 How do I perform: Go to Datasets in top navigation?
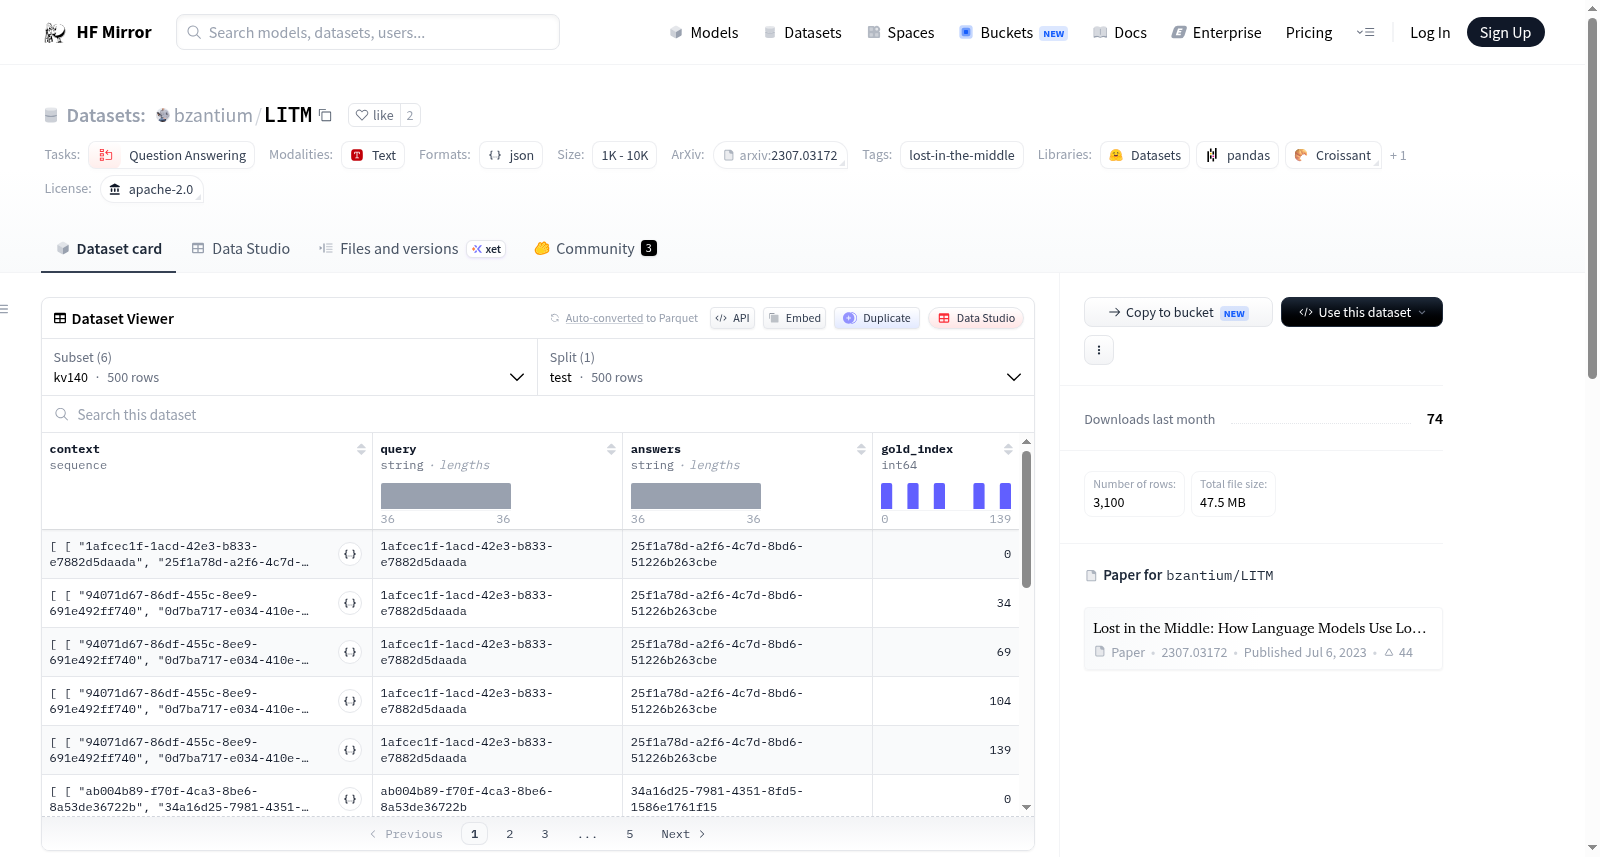(x=803, y=33)
